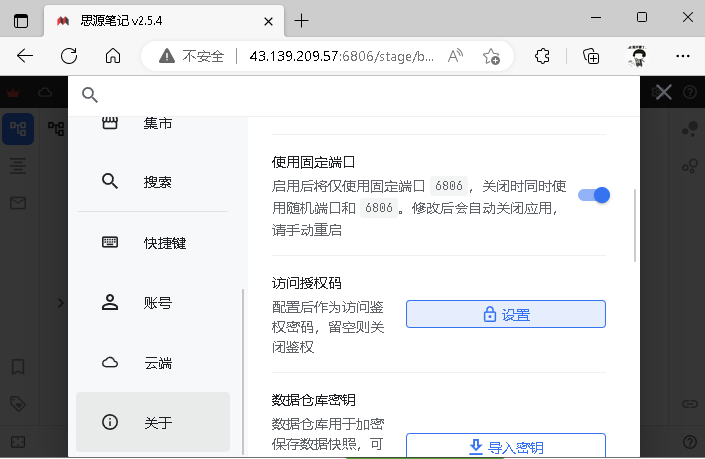Click the top-right help icon in toolbar
The width and height of the screenshot is (705, 459).
pyautogui.click(x=690, y=93)
